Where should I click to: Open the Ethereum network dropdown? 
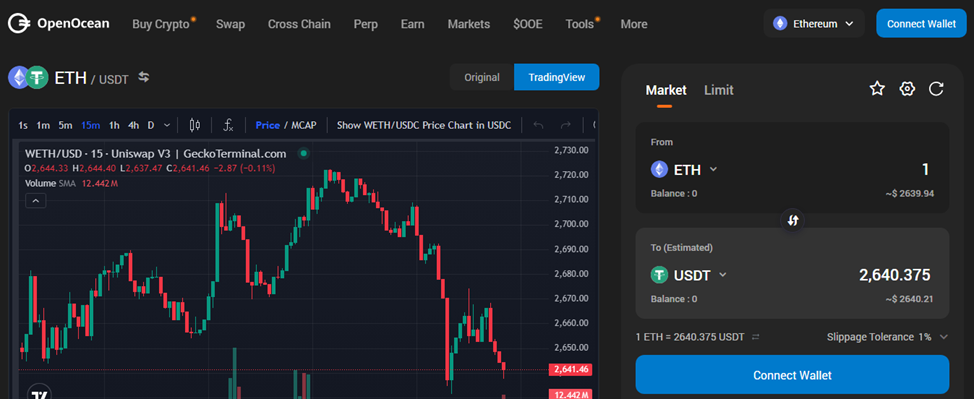pyautogui.click(x=814, y=24)
